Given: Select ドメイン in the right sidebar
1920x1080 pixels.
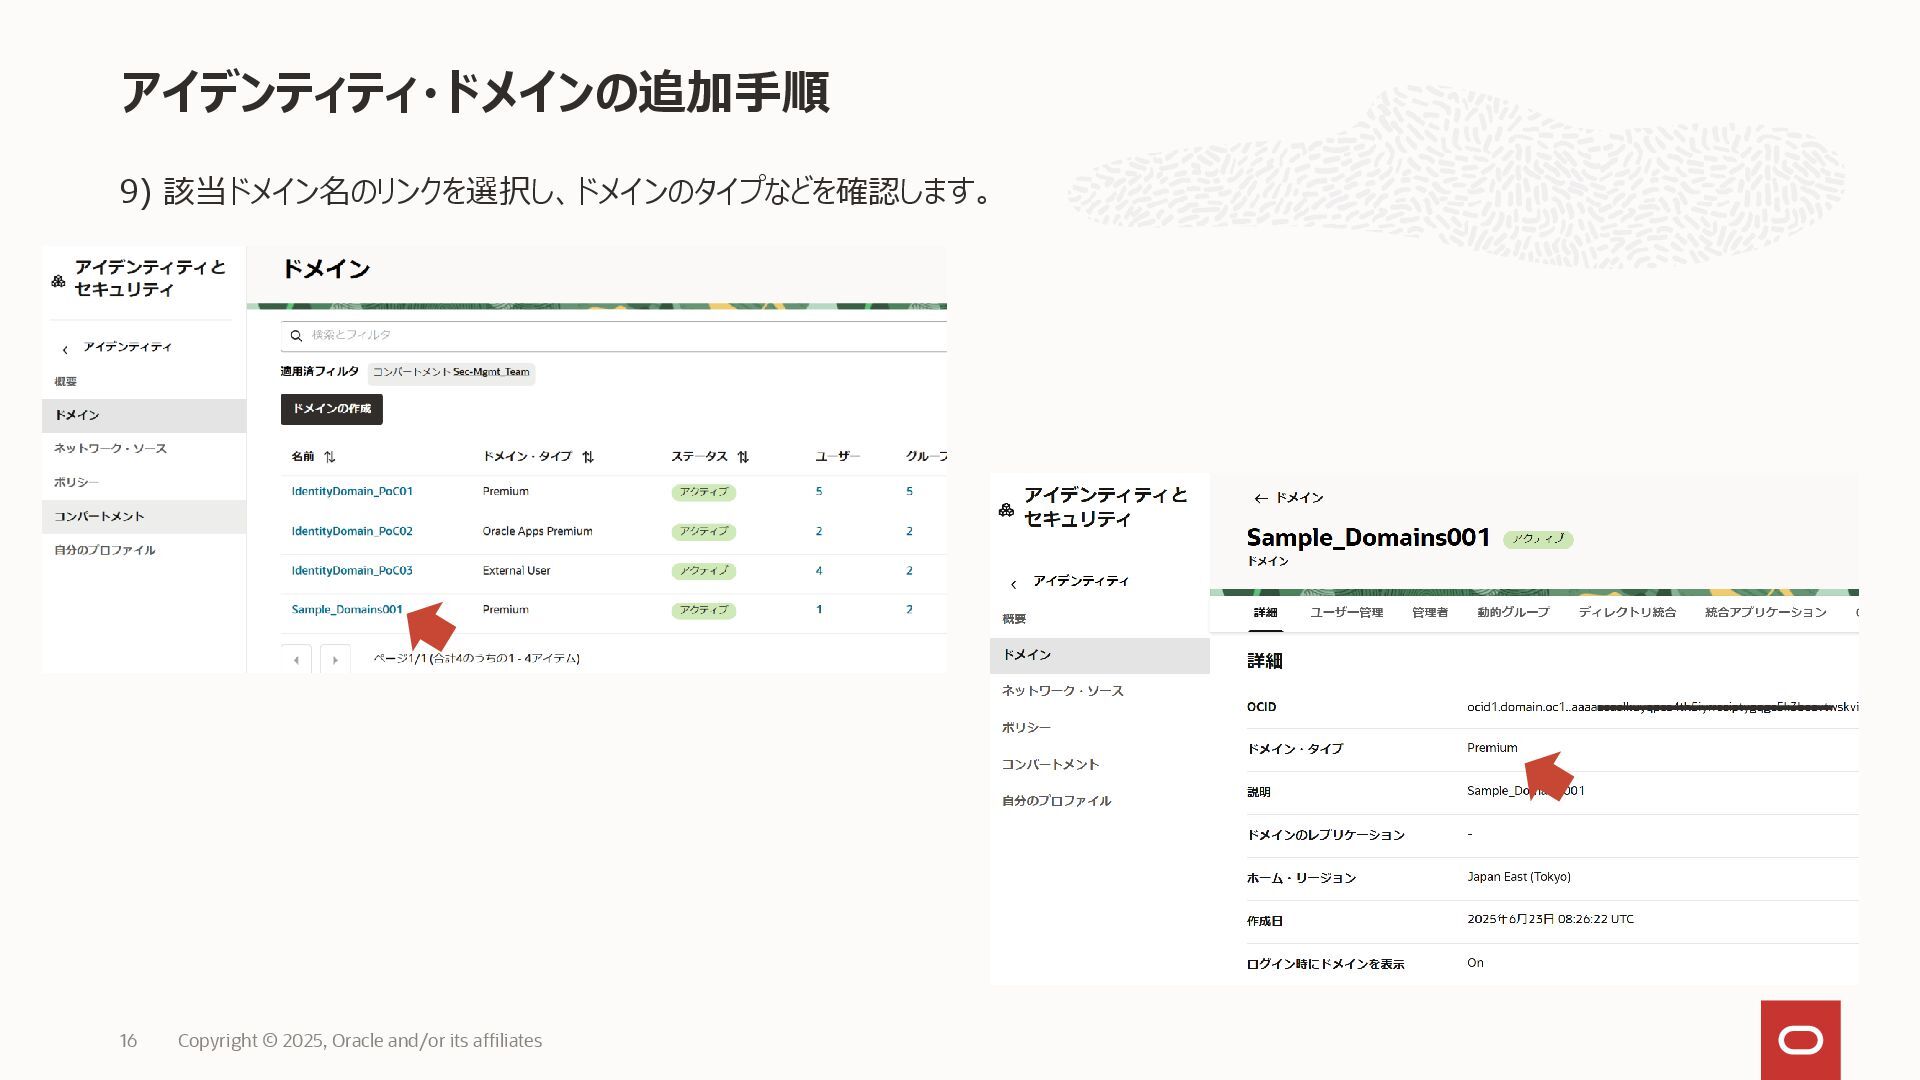Looking at the screenshot, I should click(1100, 655).
